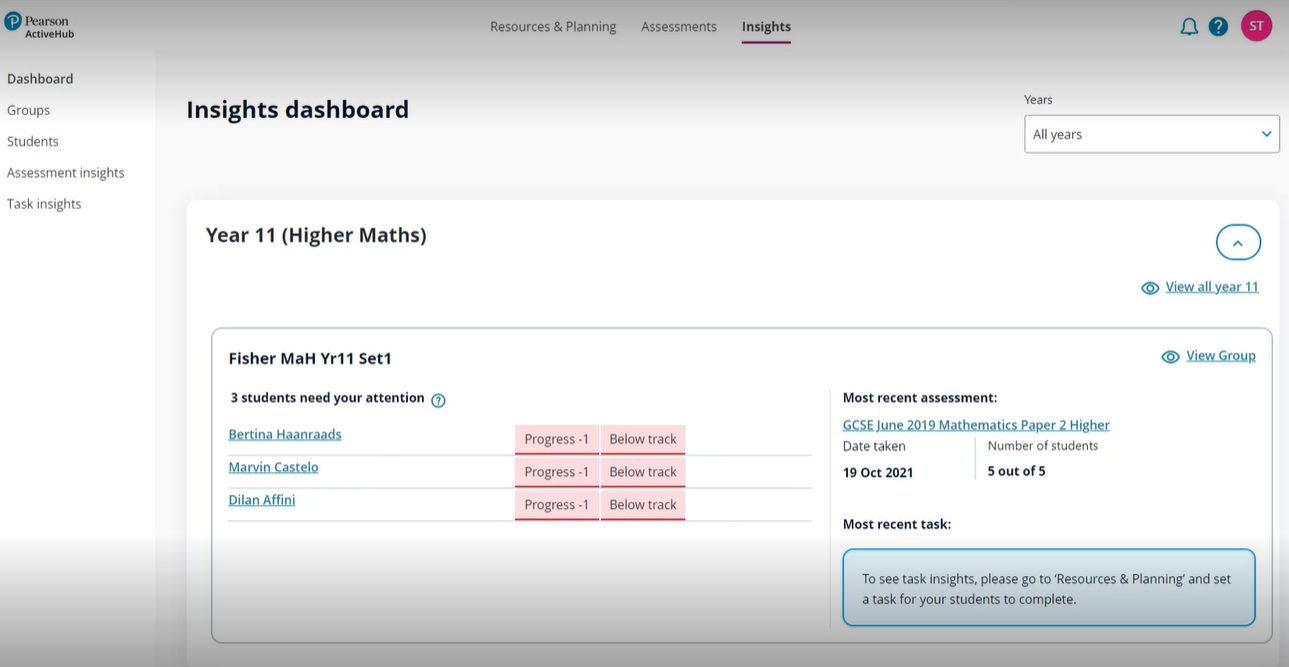This screenshot has width=1289, height=667.
Task: Open Marvin Castelo's profile
Action: [x=273, y=467]
